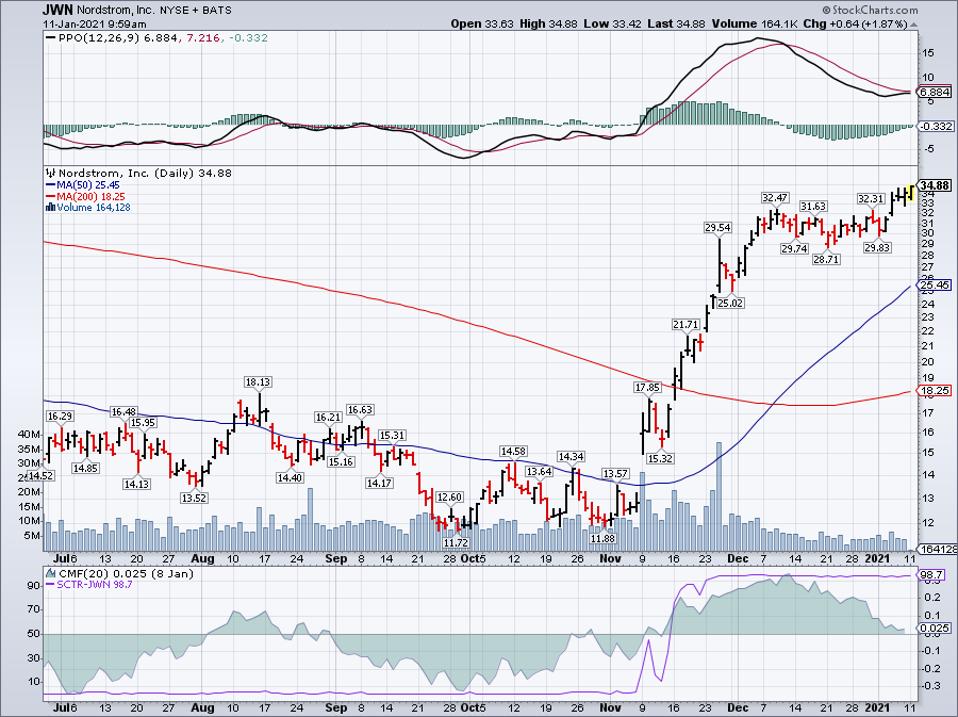Click the 16.63 price annotation
958x717 pixels.
(360, 410)
